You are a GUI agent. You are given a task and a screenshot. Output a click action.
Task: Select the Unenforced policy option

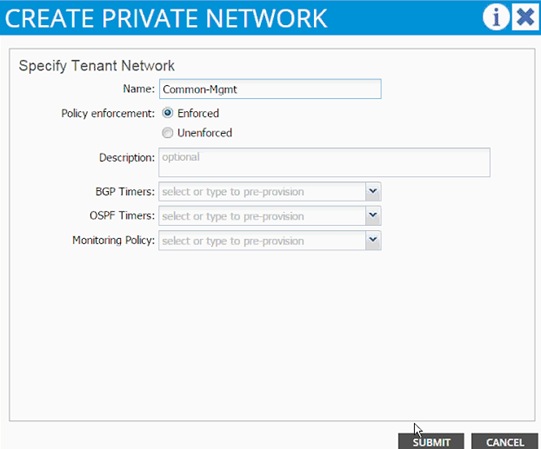(x=167, y=133)
